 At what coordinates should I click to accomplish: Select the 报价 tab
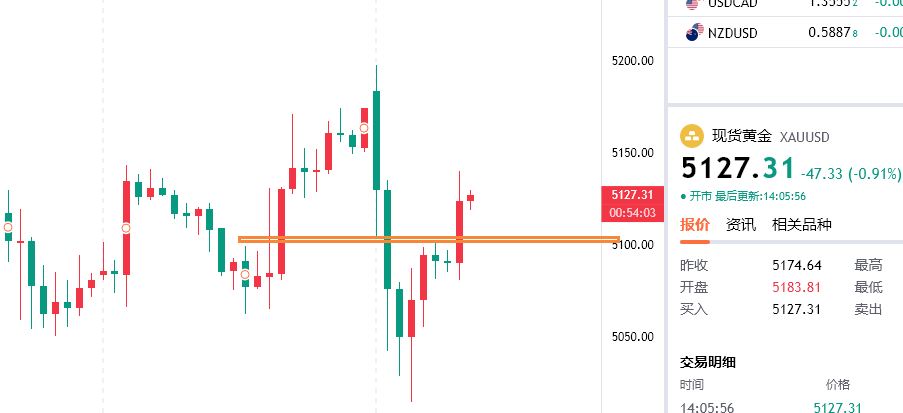coord(694,225)
